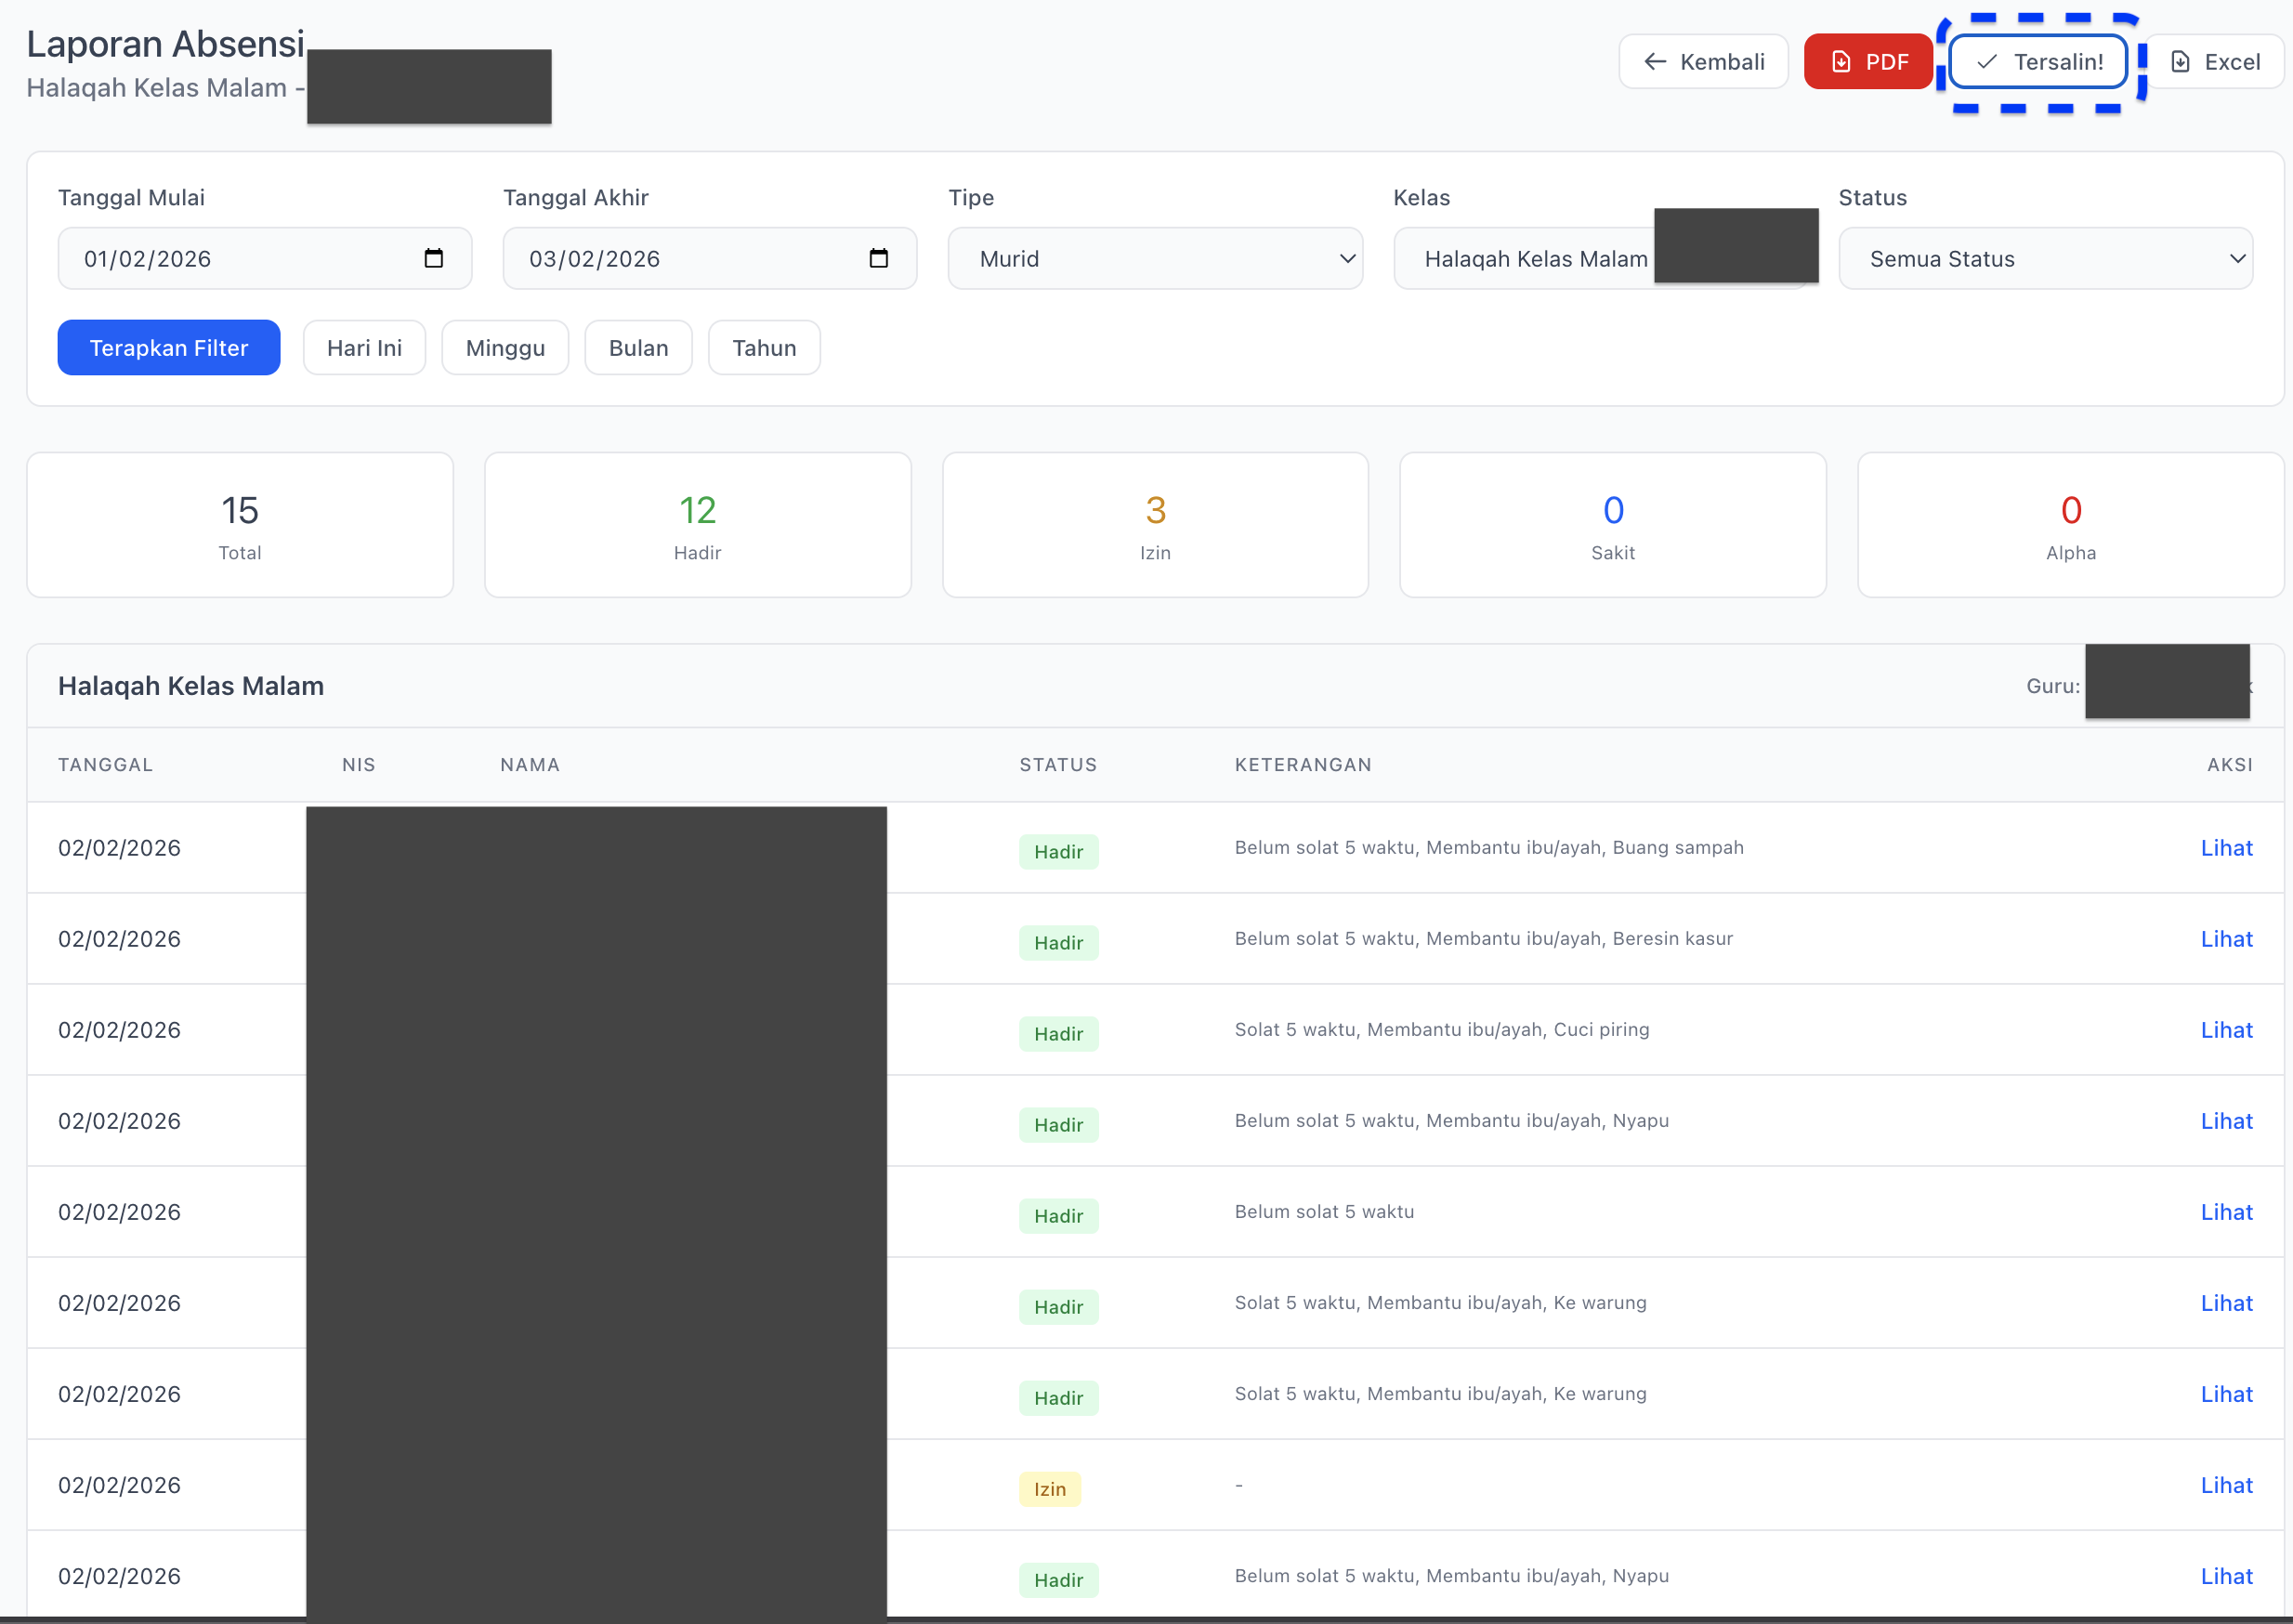The width and height of the screenshot is (2293, 1624).
Task: Expand the Tipe dropdown showing Murid
Action: click(x=1154, y=259)
